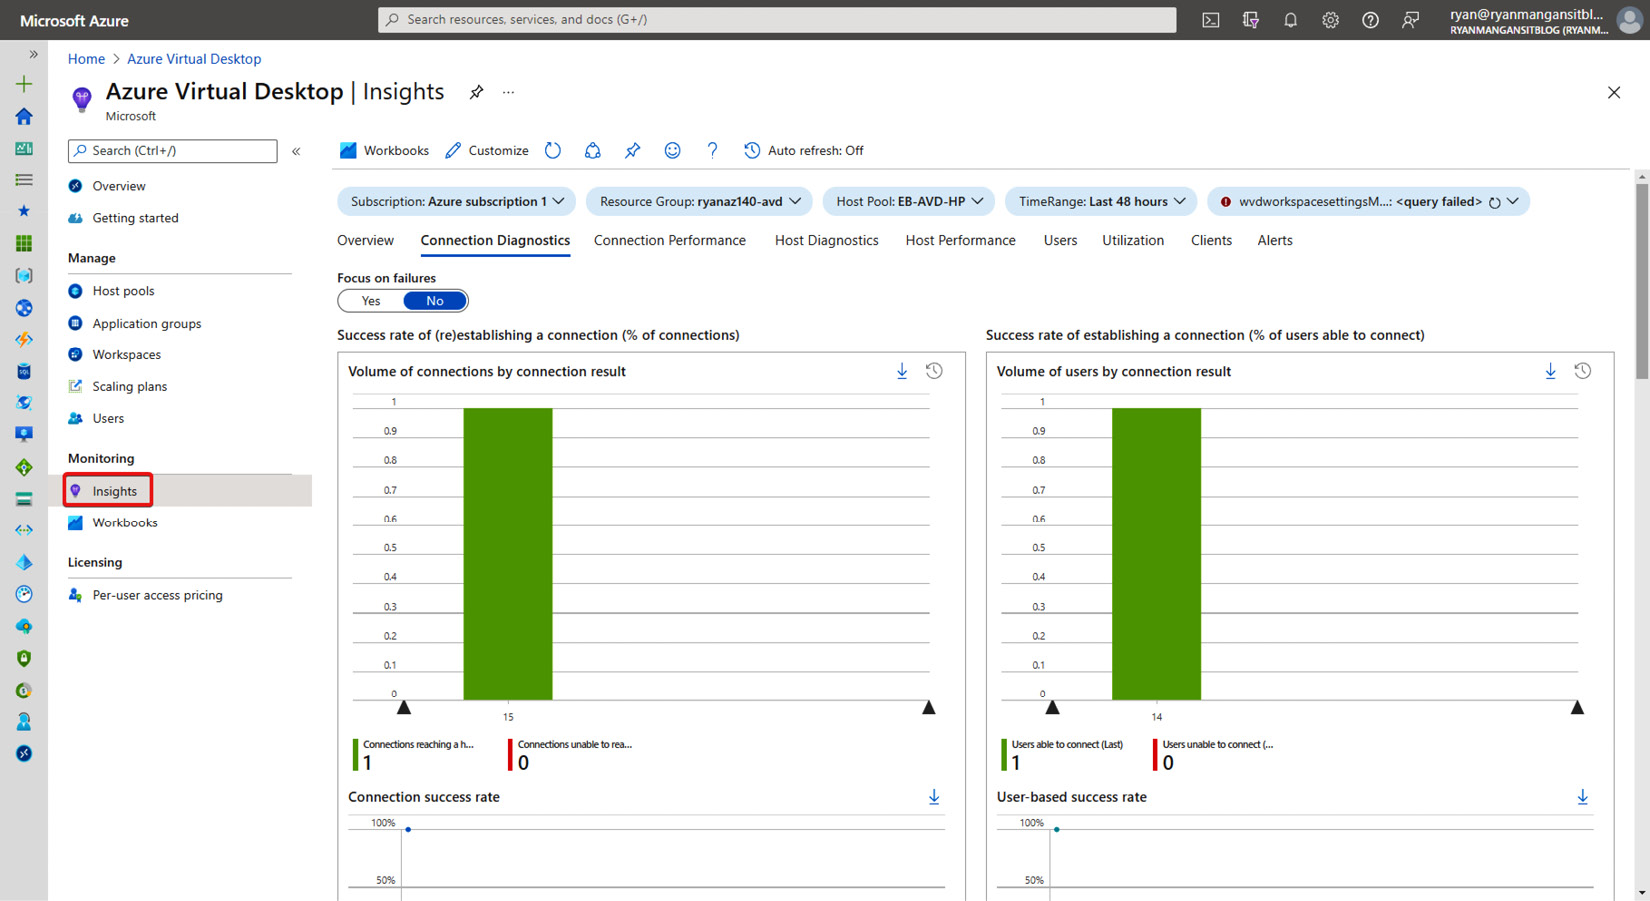
Task: Click left range marker on connections chart
Action: [404, 708]
